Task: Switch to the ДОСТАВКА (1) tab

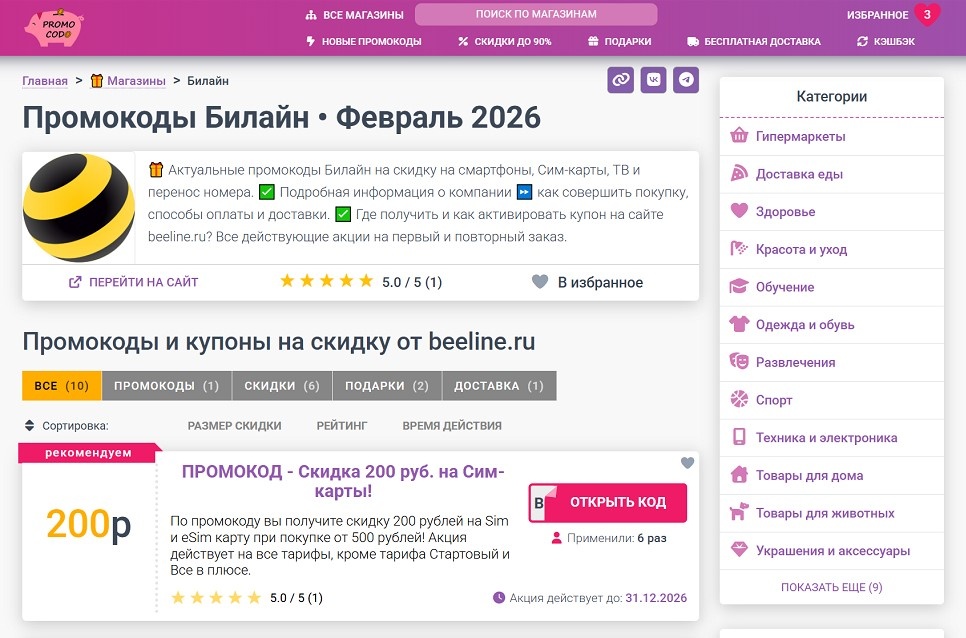Action: pyautogui.click(x=499, y=386)
